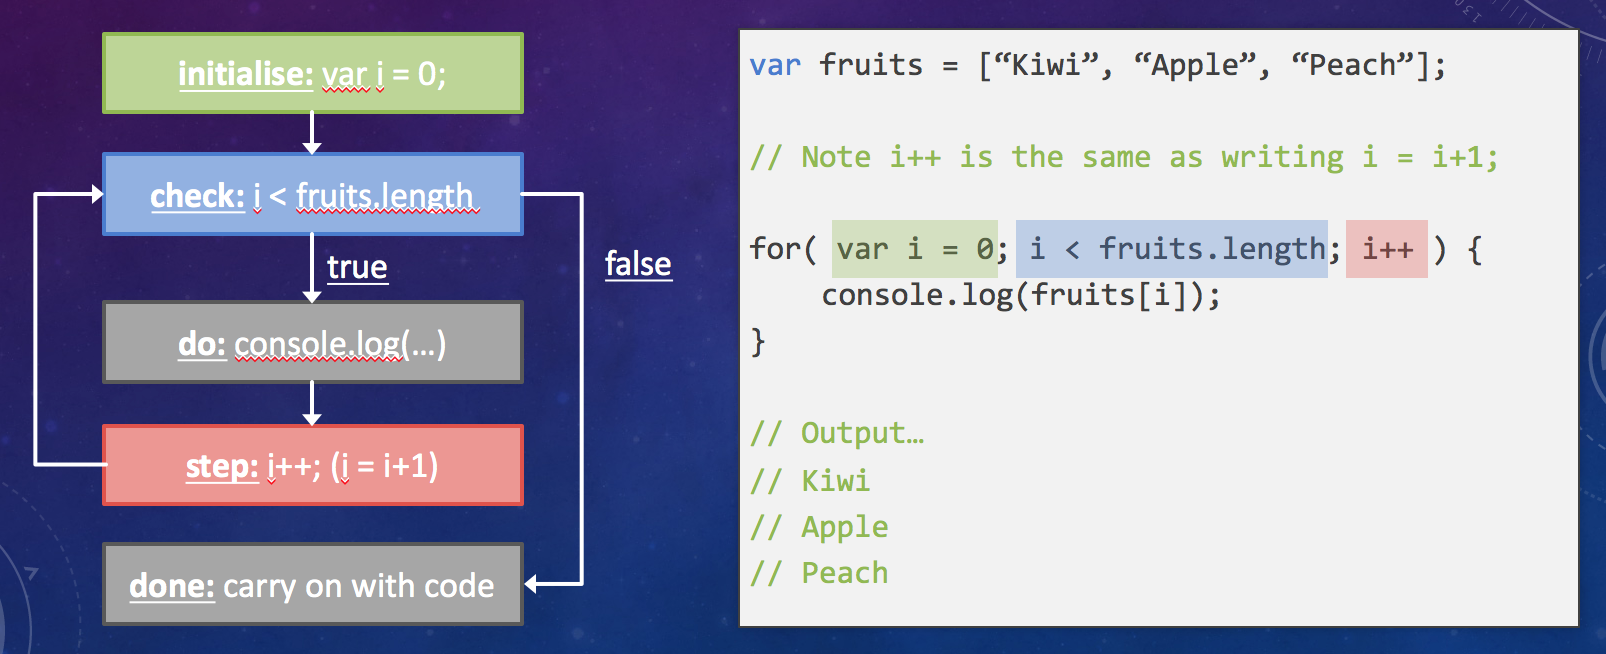Click the underlined 'true' branch label
Image resolution: width=1606 pixels, height=654 pixels.
(x=357, y=267)
